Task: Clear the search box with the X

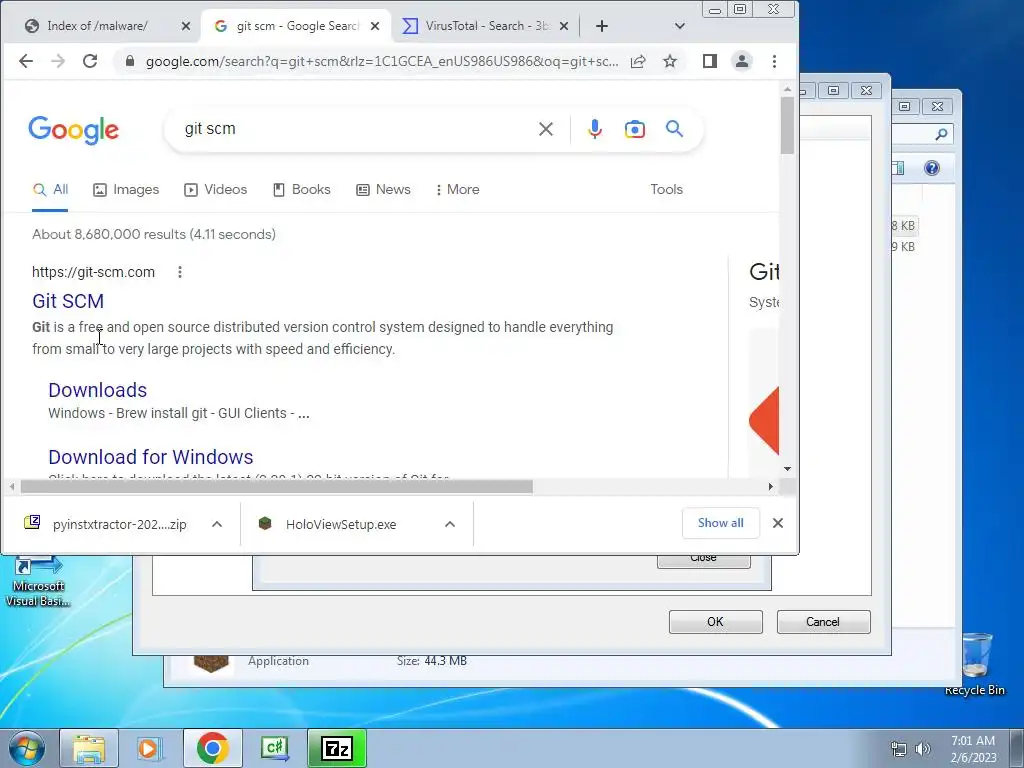Action: coord(546,129)
